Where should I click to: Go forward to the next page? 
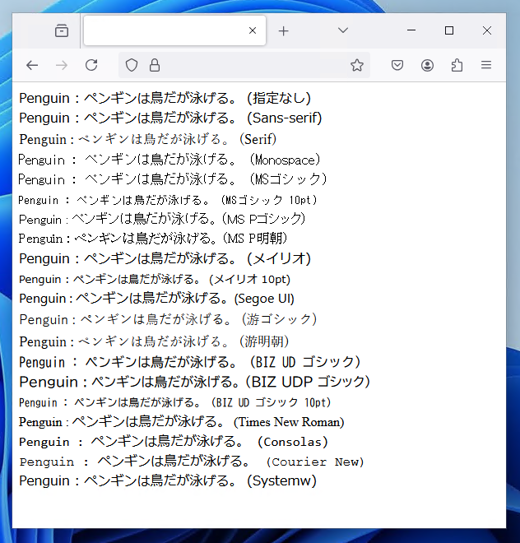point(62,65)
